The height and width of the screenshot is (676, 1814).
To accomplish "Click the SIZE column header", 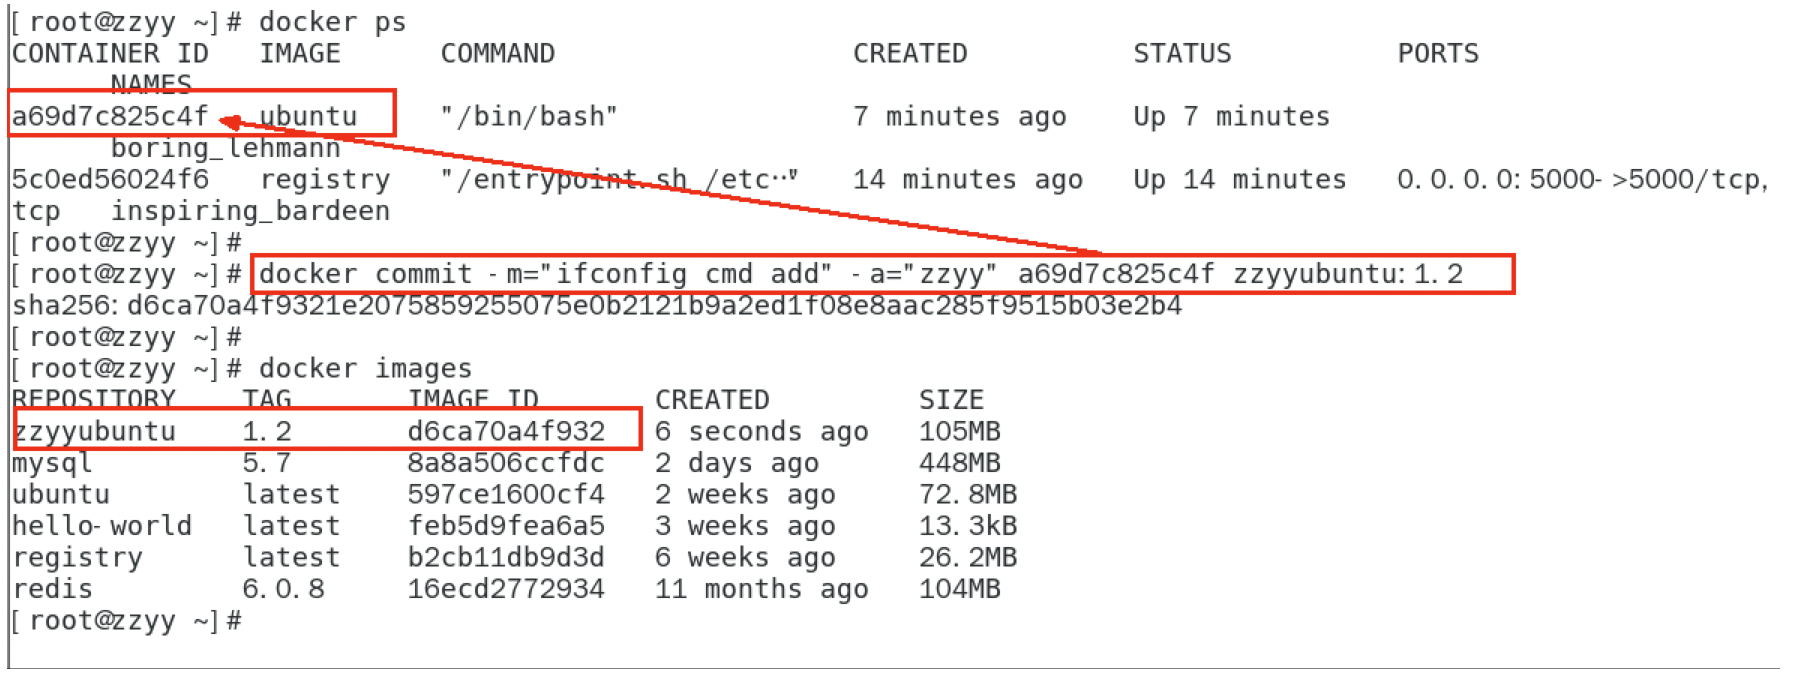I will (x=951, y=400).
